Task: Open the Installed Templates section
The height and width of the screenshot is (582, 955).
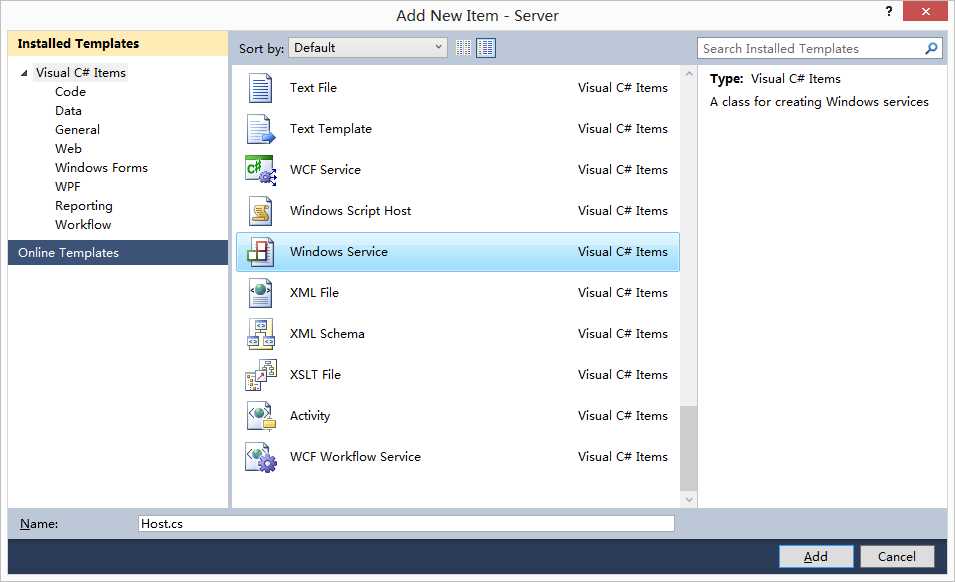Action: 118,44
